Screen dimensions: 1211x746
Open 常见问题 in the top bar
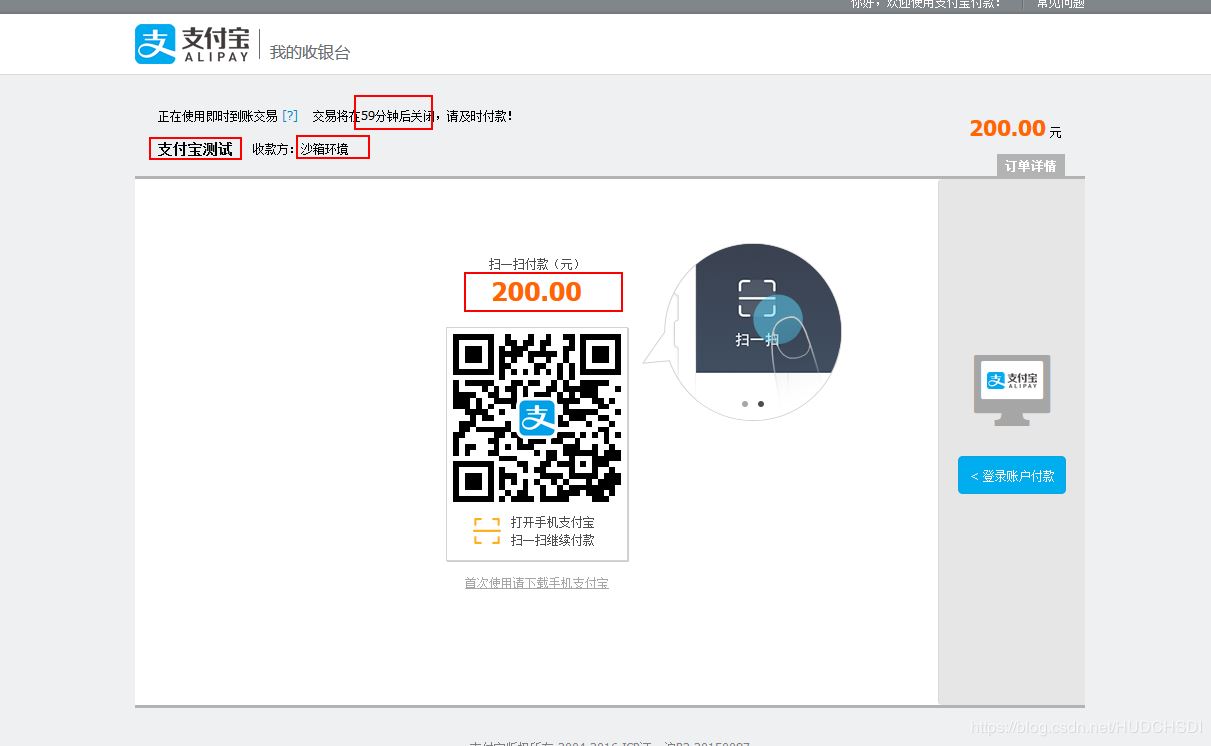[x=1058, y=4]
